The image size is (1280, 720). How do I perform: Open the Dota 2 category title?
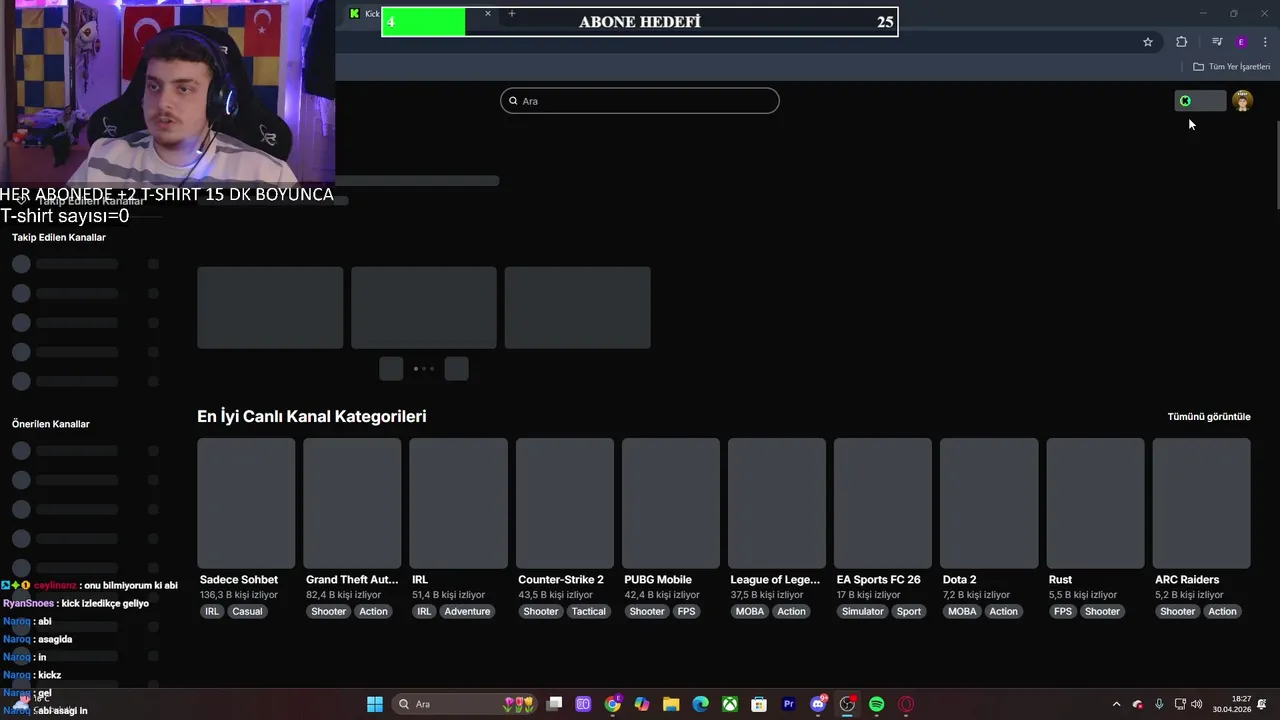pyautogui.click(x=960, y=580)
